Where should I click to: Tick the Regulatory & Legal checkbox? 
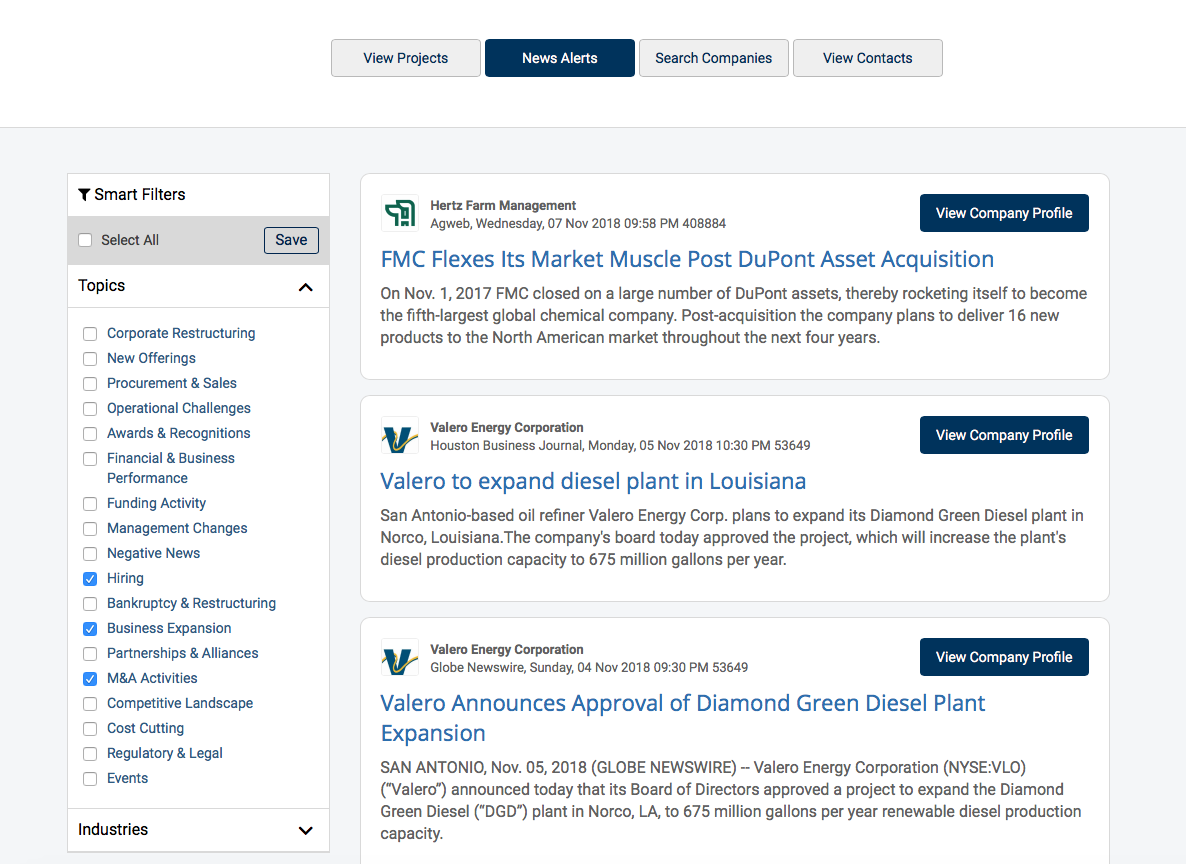point(90,754)
